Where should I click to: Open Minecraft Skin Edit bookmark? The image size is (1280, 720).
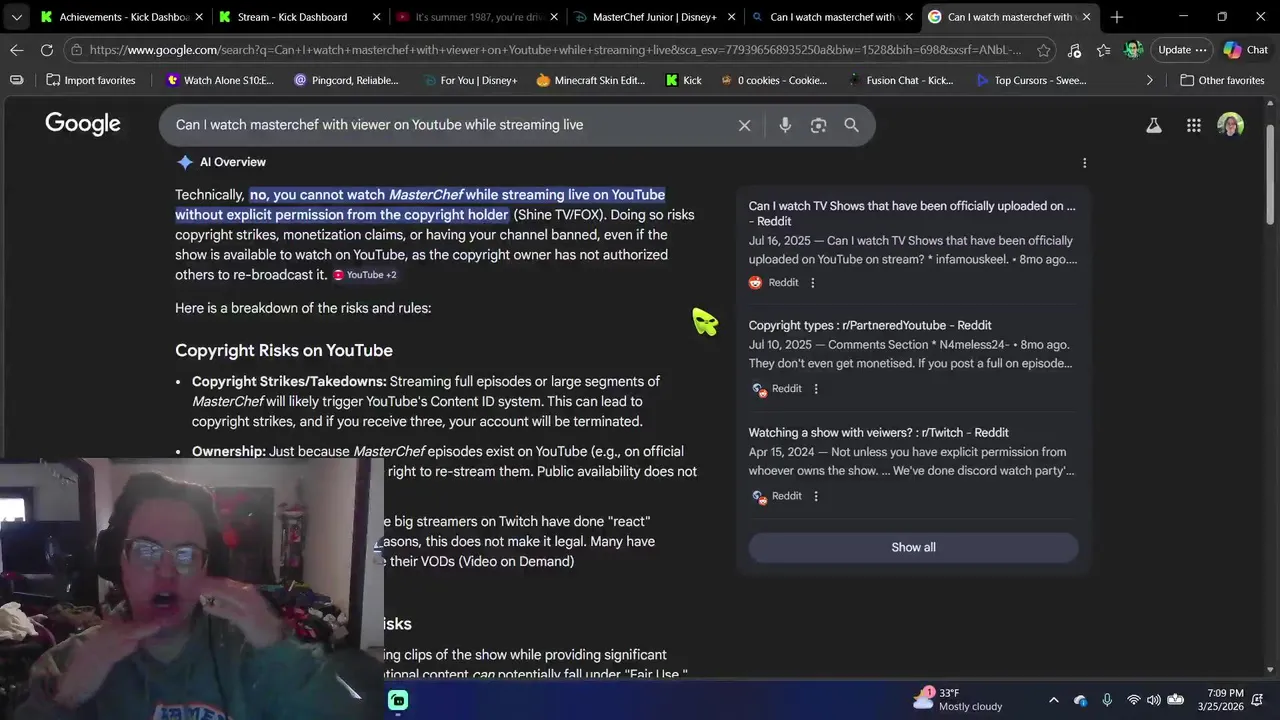click(591, 80)
